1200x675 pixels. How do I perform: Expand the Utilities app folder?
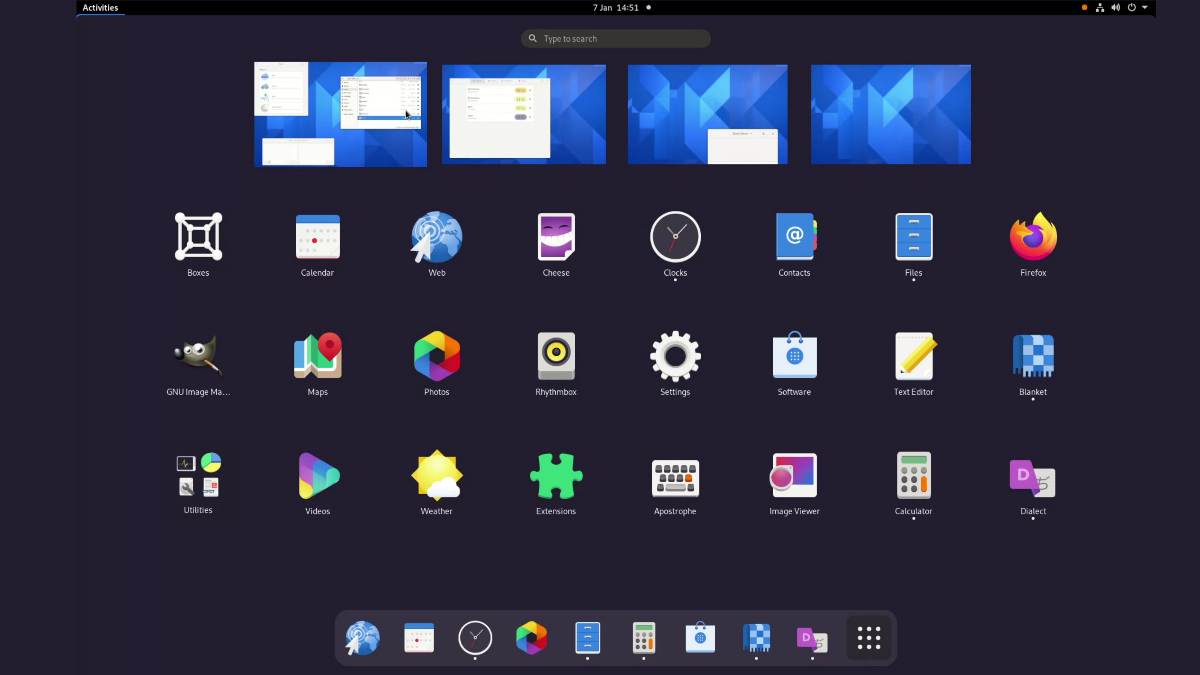click(198, 475)
